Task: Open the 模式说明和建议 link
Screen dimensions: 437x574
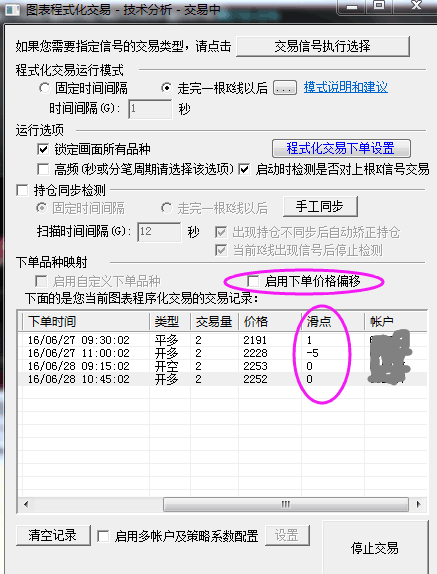Action: (x=346, y=87)
